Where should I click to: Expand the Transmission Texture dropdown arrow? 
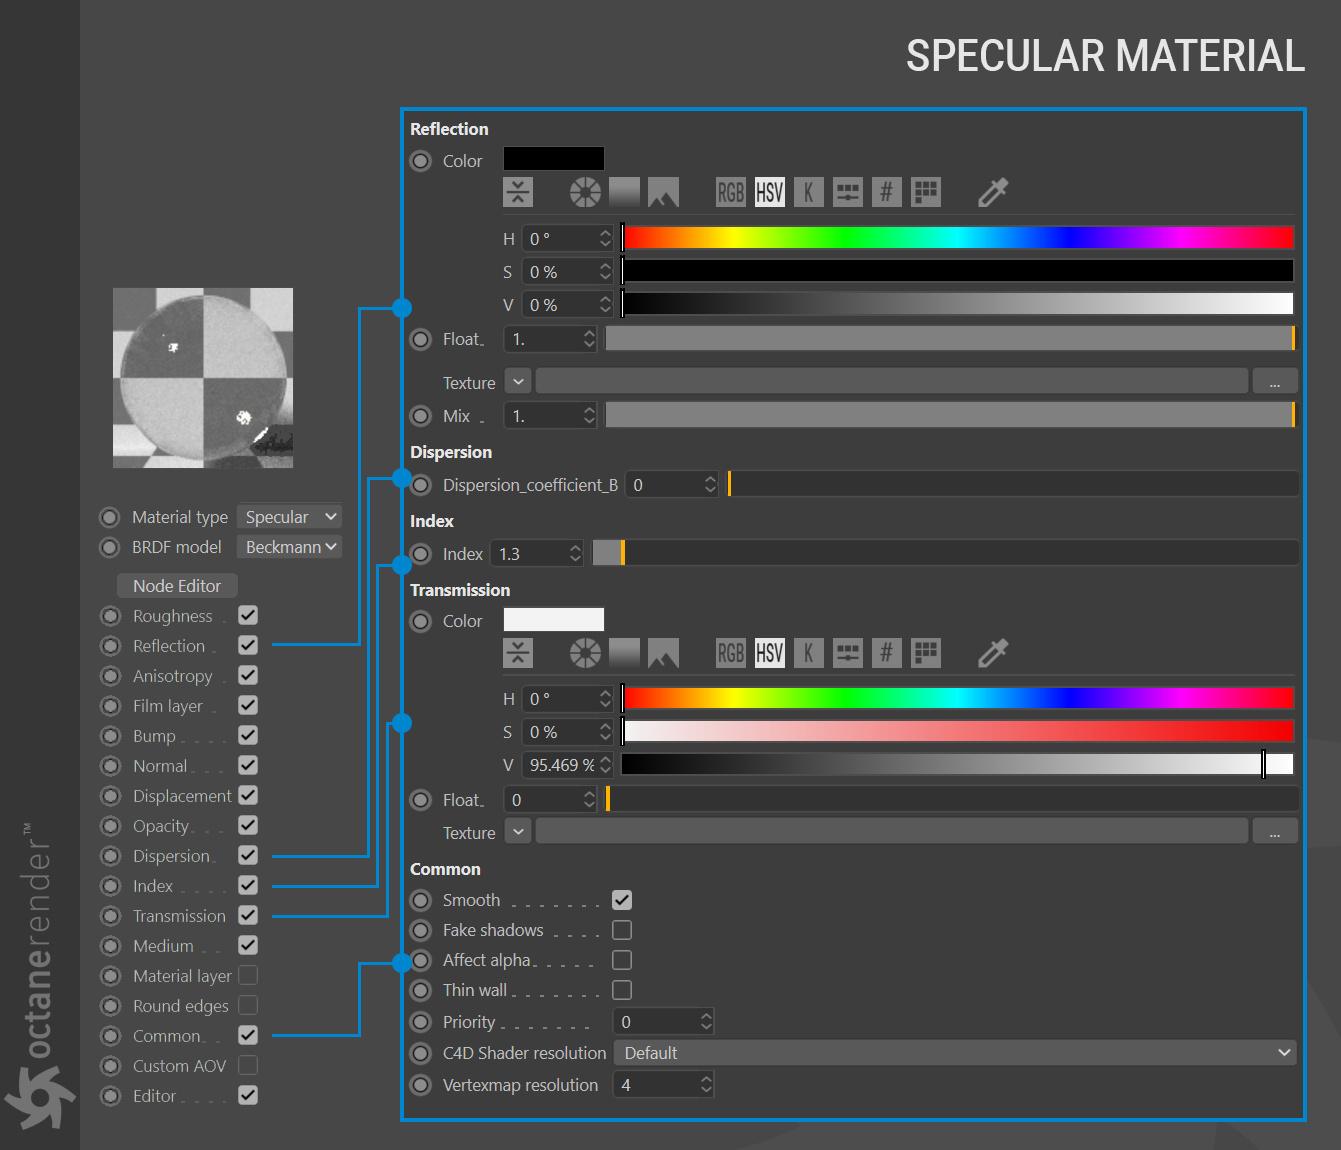click(x=518, y=832)
